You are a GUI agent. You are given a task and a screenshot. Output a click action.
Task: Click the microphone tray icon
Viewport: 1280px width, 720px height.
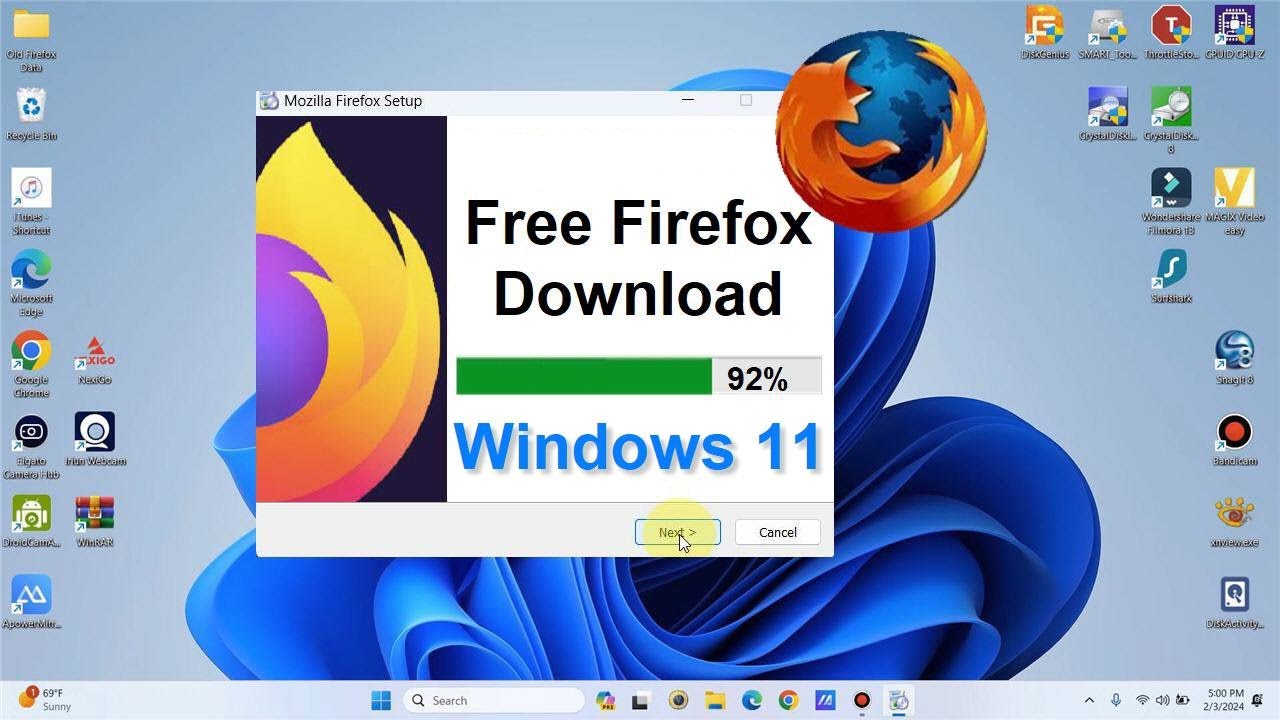[x=1116, y=700]
